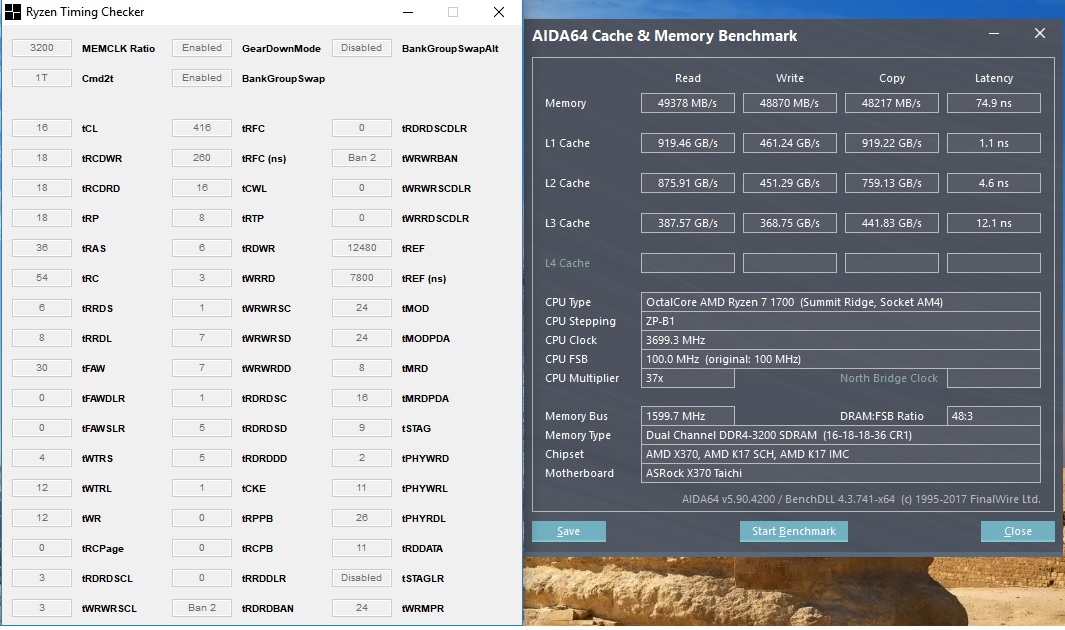The height and width of the screenshot is (630, 1065).
Task: Click the tCL timing value box
Action: tap(42, 128)
